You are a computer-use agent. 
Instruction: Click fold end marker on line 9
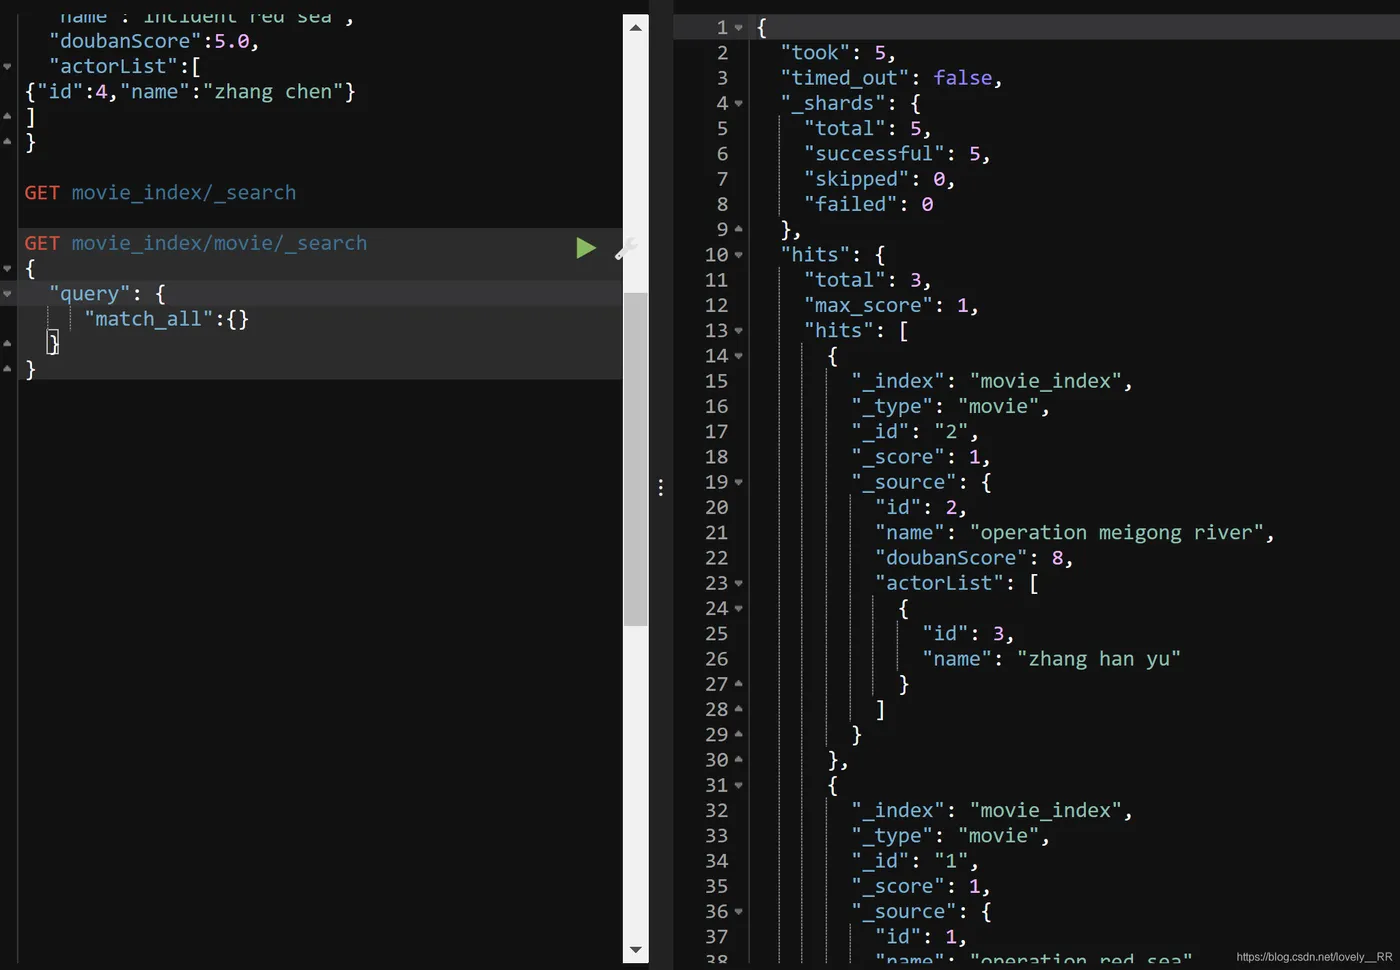pyautogui.click(x=739, y=229)
